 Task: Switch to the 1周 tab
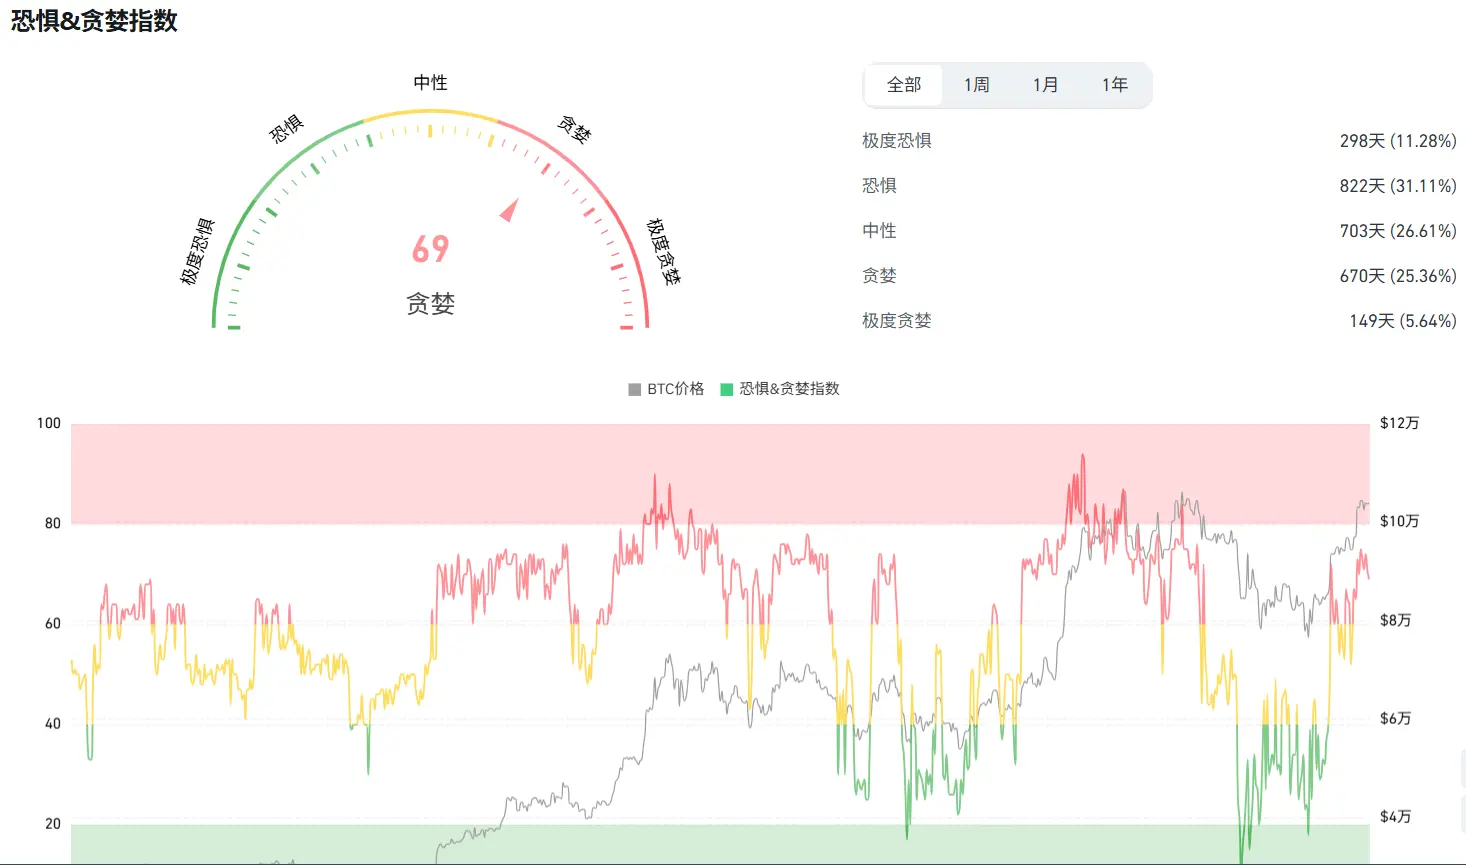(x=976, y=85)
